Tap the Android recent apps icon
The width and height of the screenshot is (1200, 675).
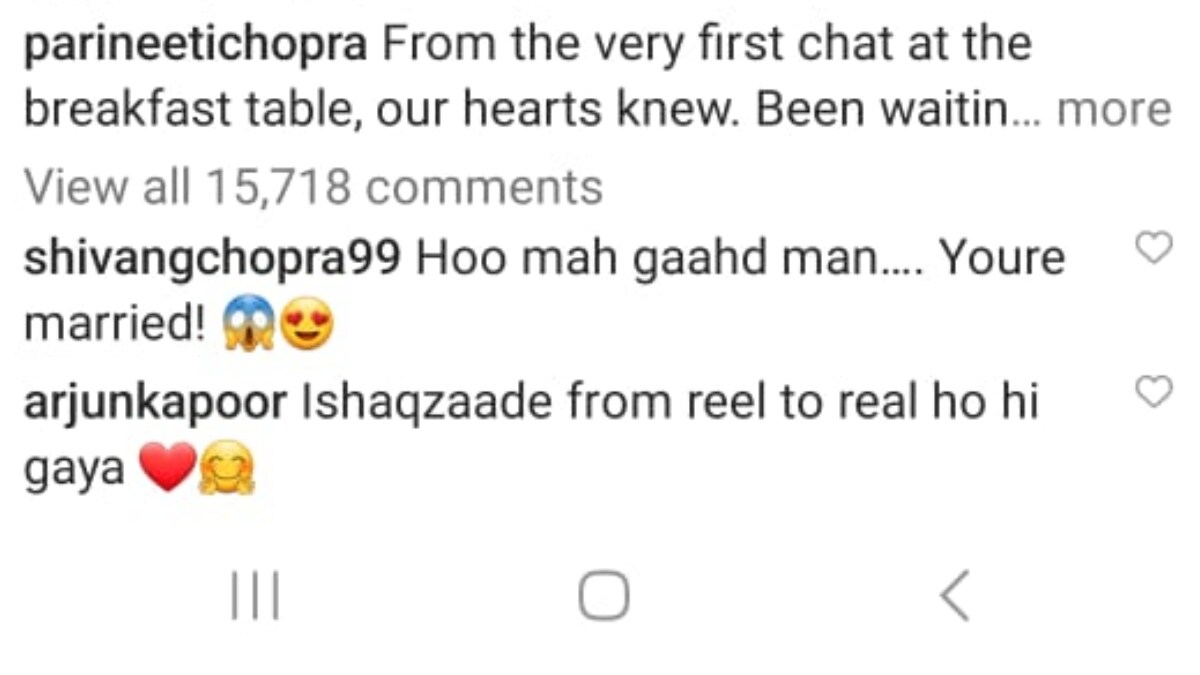coord(256,596)
